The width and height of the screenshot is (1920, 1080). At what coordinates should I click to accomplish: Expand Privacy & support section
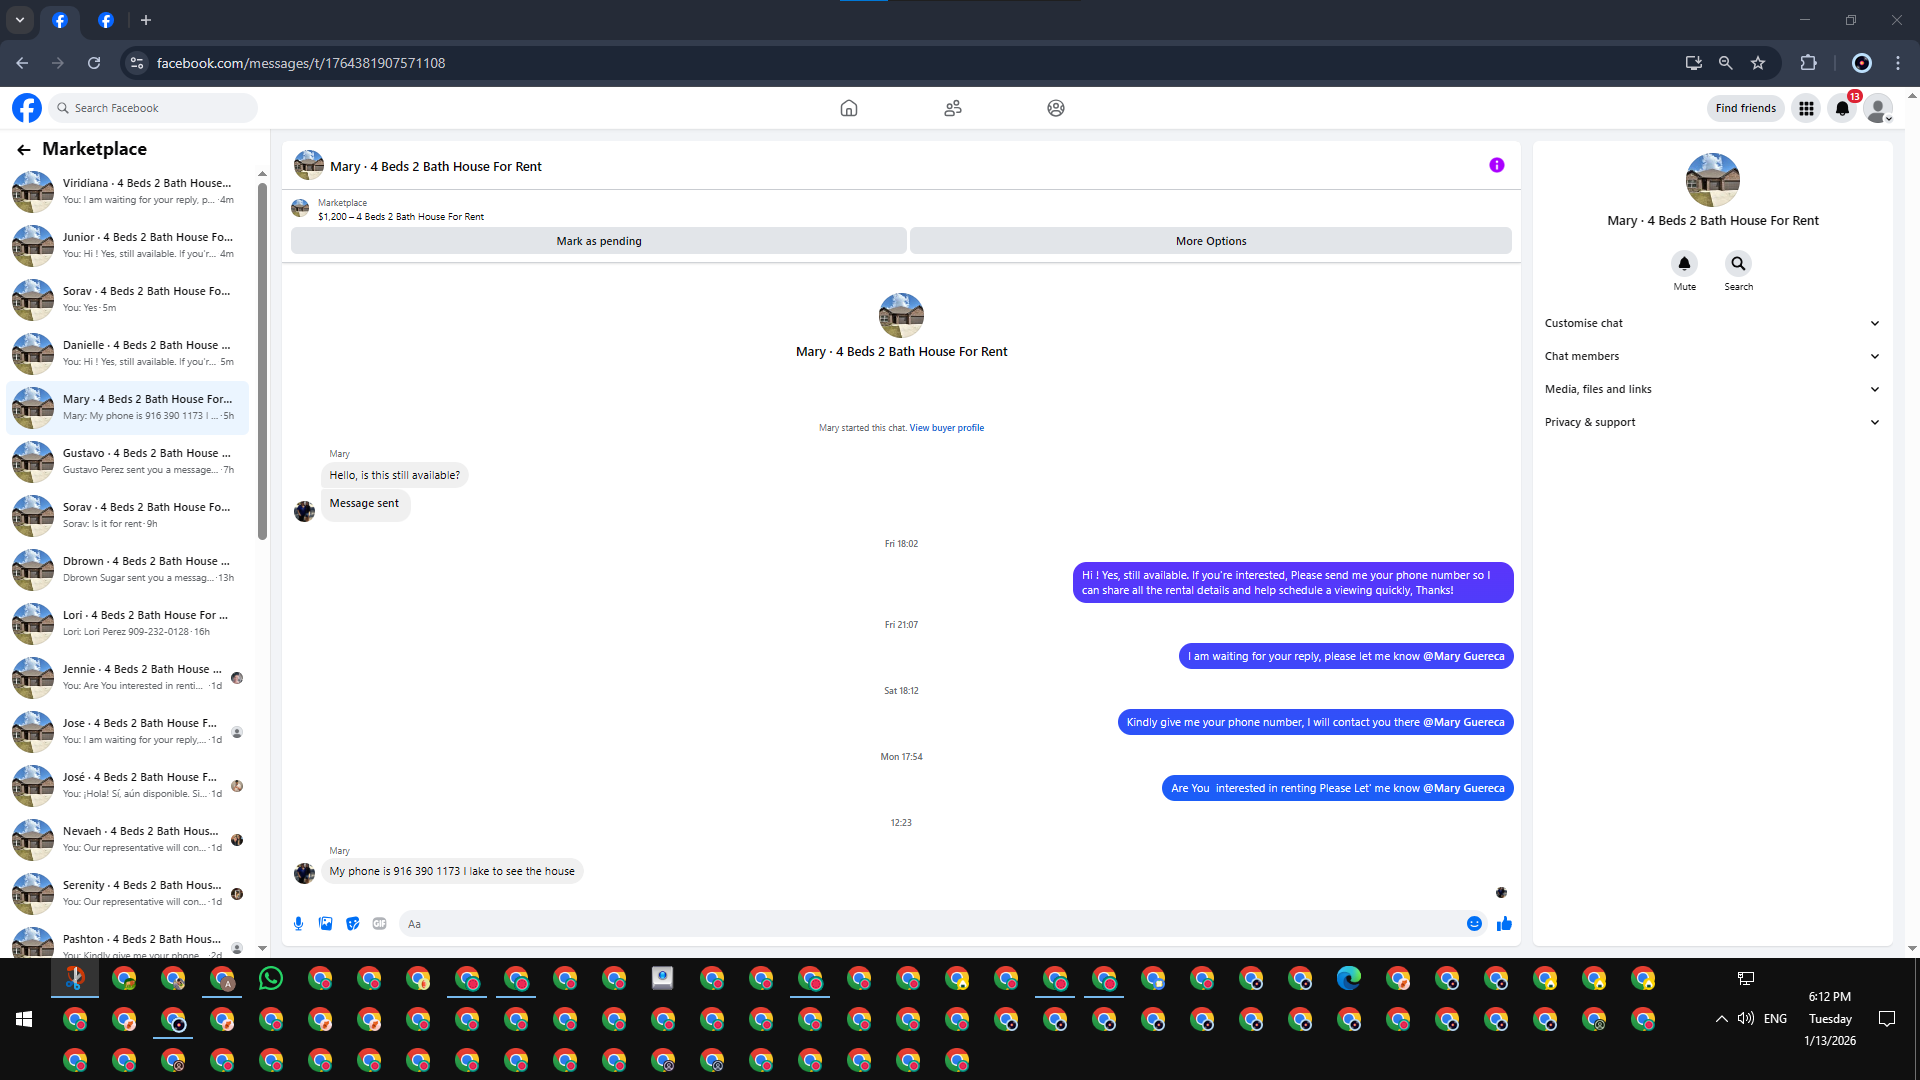(x=1712, y=422)
